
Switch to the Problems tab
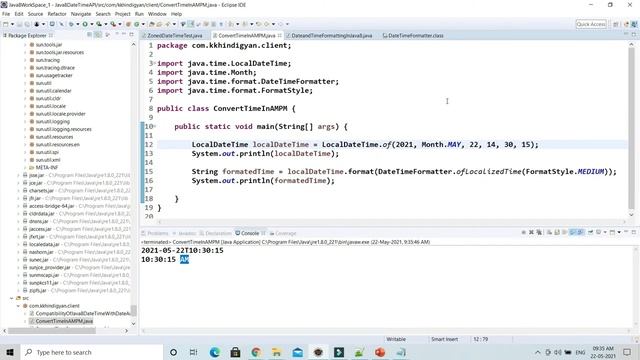click(155, 233)
